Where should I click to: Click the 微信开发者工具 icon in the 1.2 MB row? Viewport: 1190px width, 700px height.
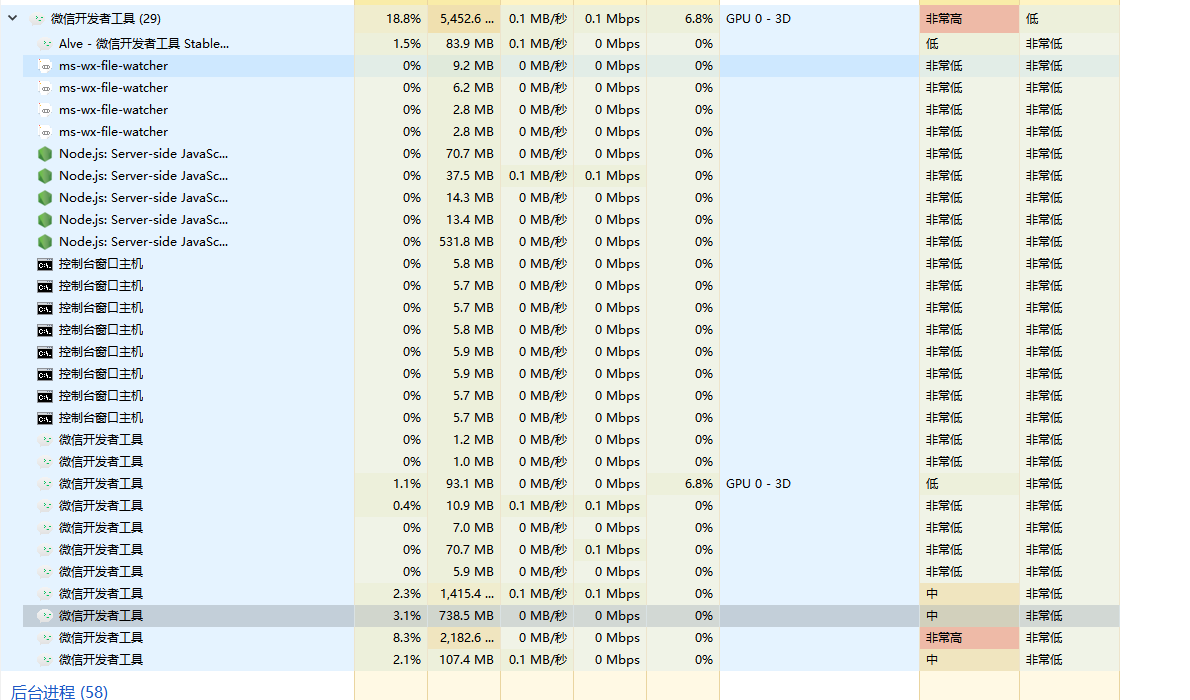[46, 440]
